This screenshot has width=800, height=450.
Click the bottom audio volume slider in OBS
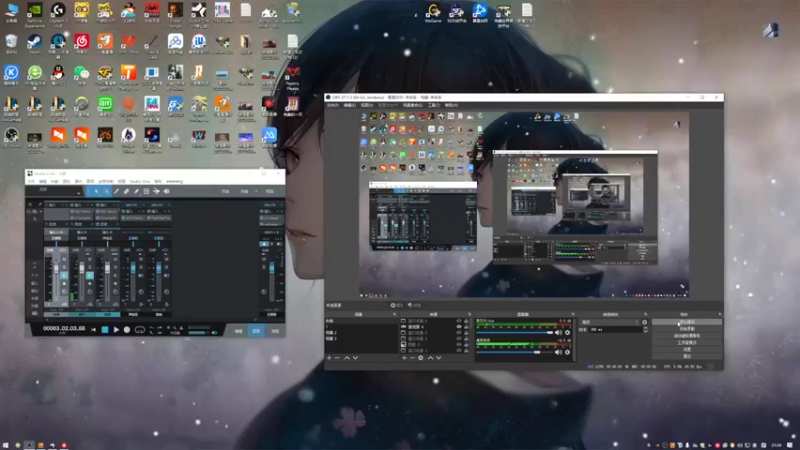[x=515, y=352]
